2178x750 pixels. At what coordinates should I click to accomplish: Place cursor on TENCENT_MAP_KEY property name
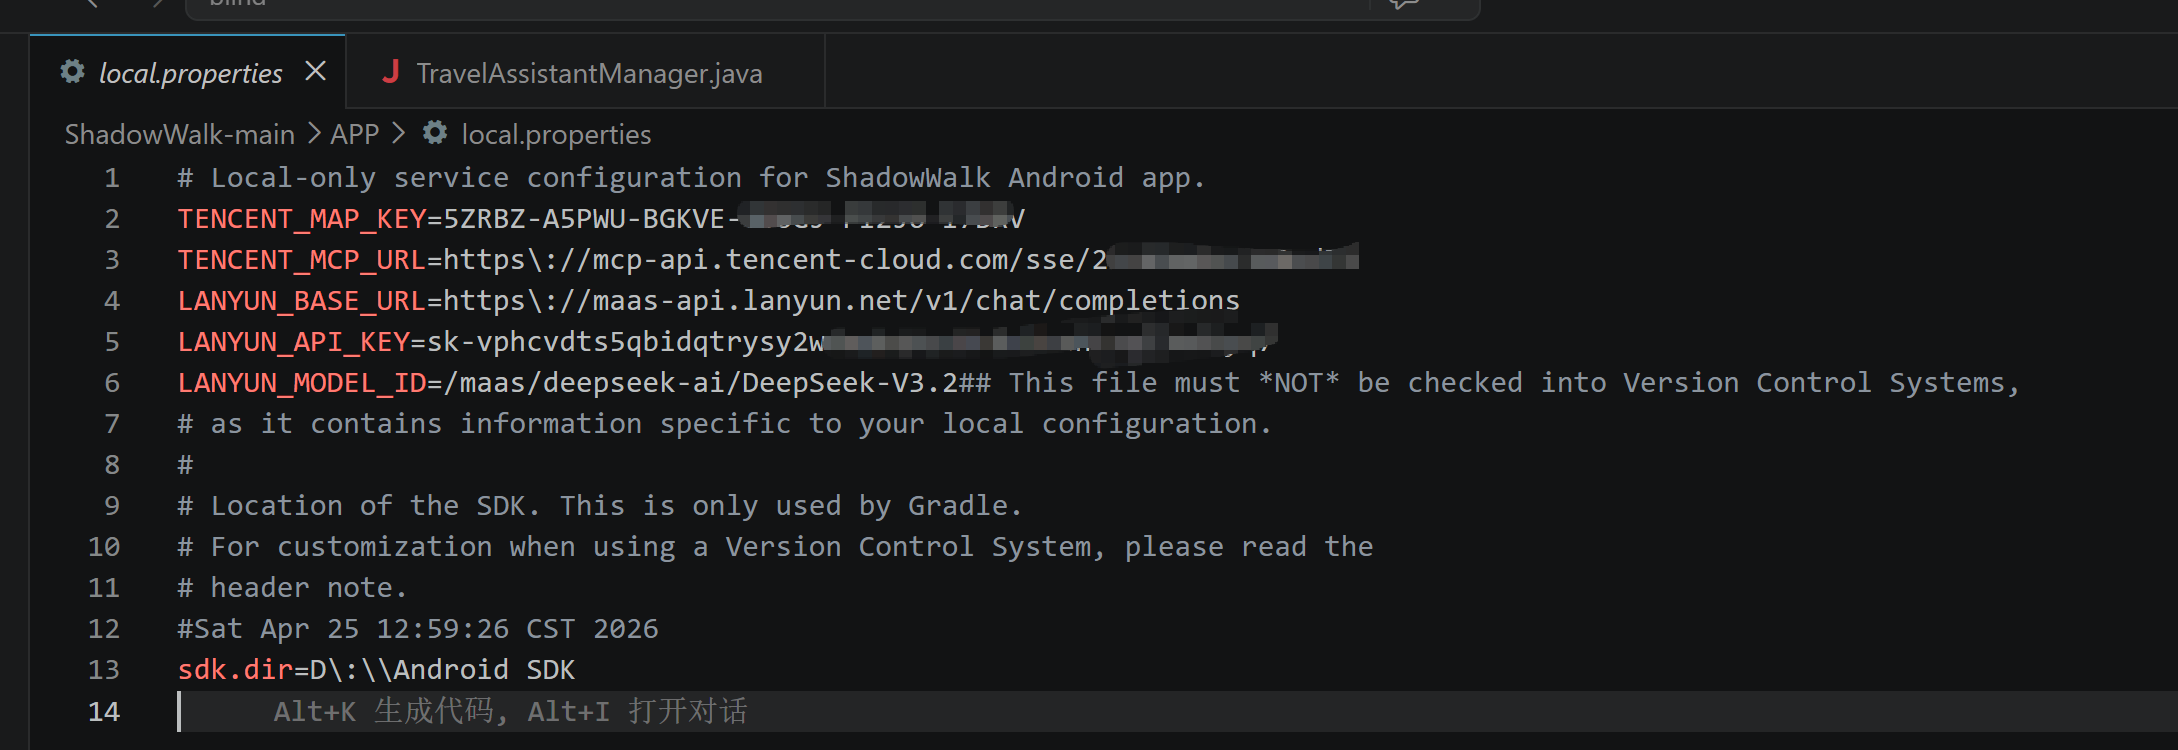(302, 219)
